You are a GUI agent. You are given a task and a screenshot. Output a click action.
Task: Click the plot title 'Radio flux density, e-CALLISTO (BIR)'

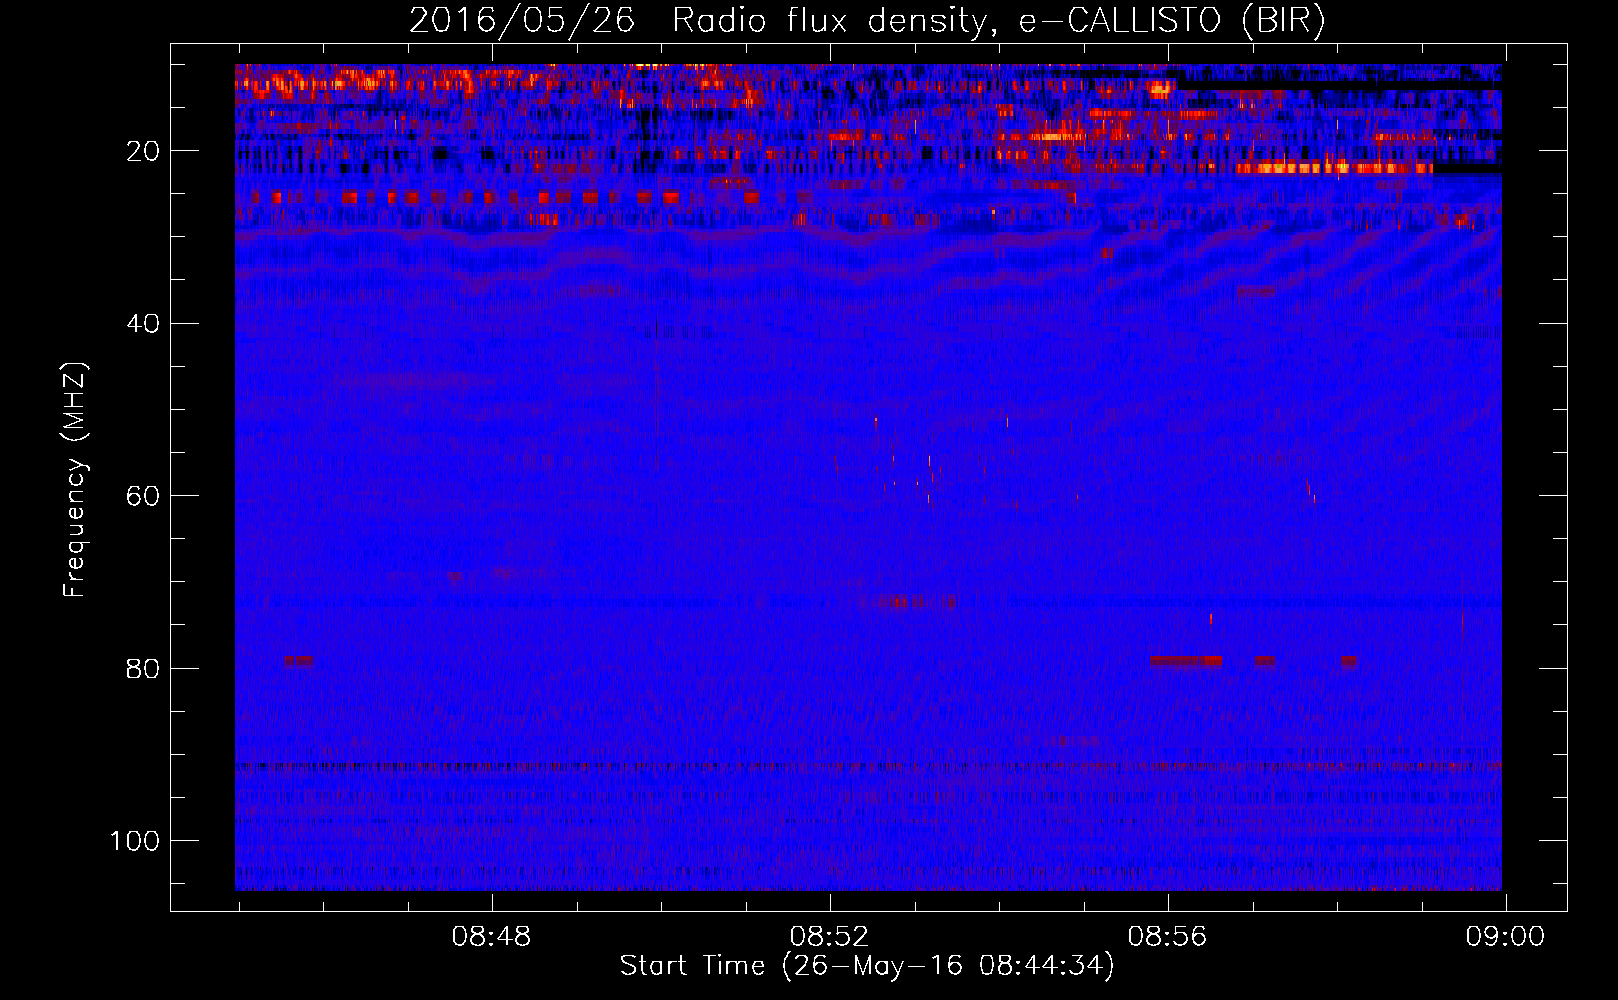pyautogui.click(x=998, y=21)
